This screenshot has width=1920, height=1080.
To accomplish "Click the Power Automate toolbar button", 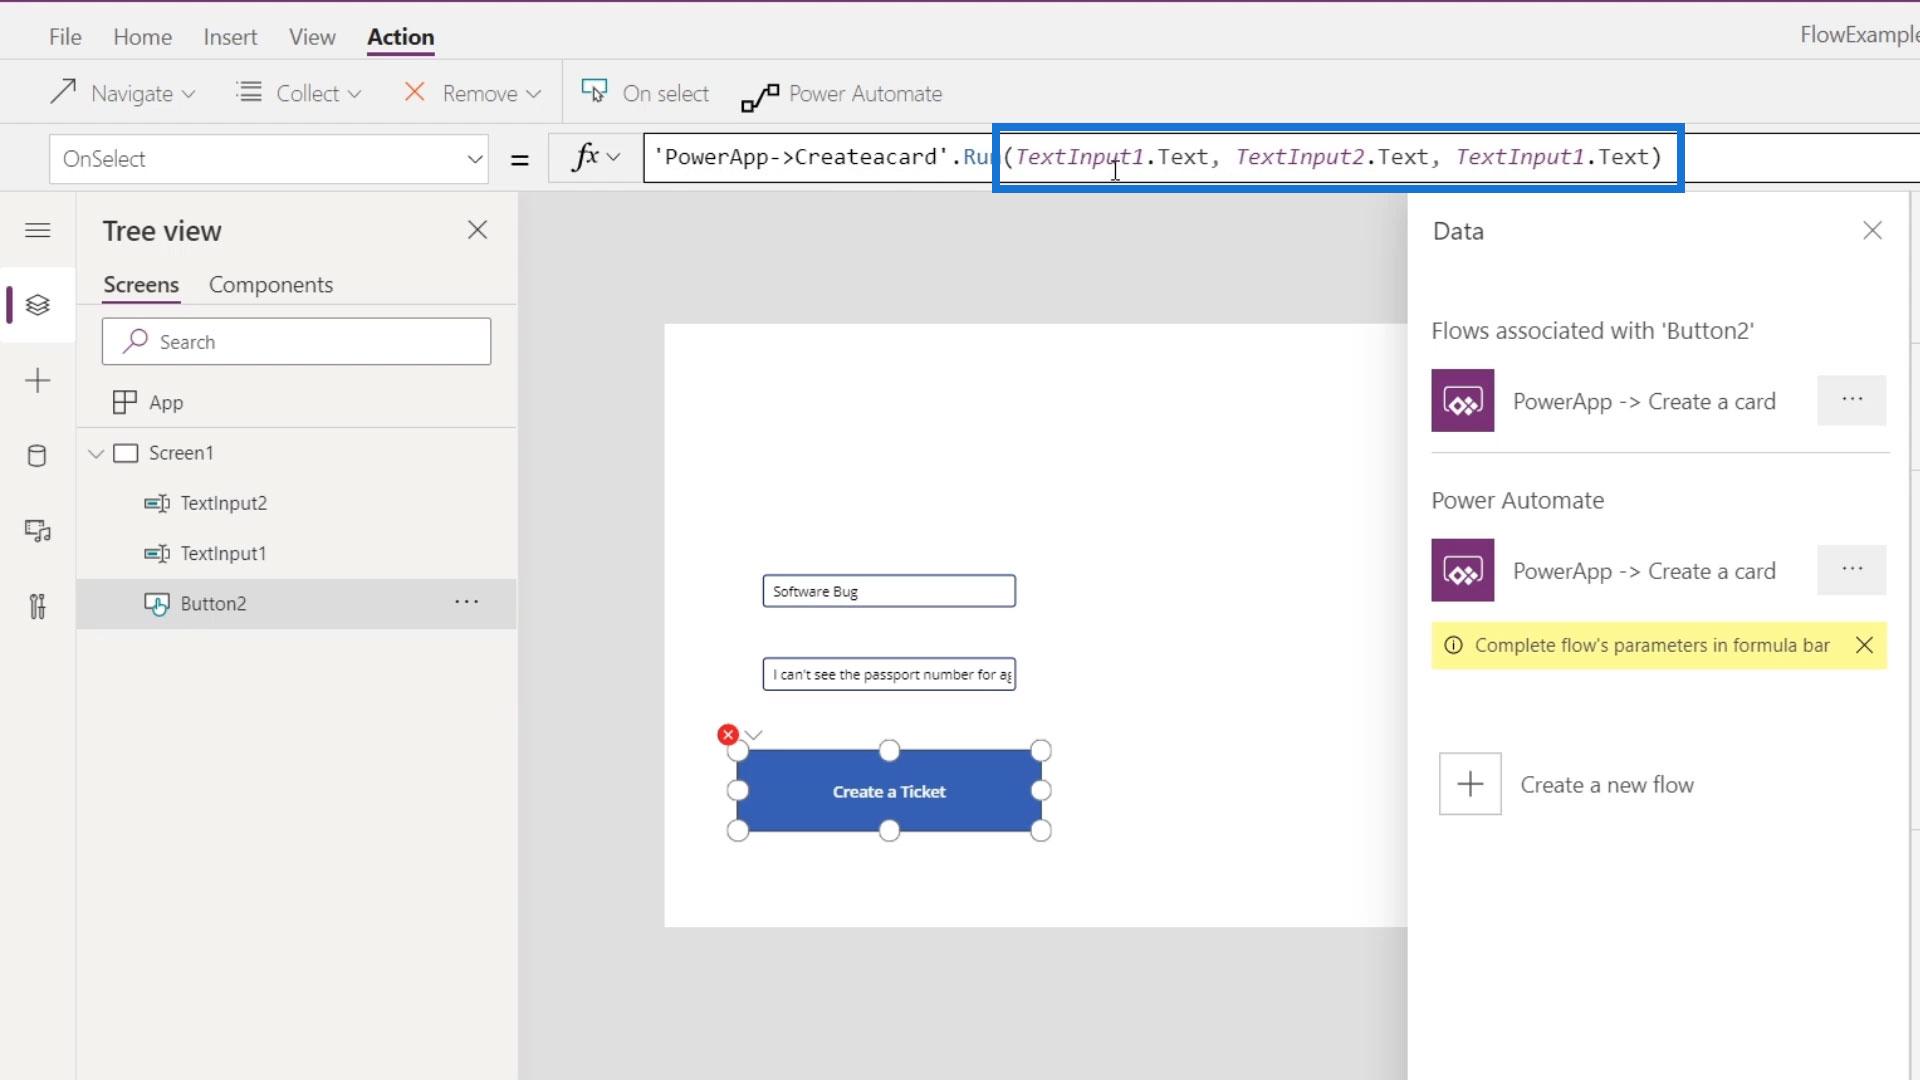I will 842,94.
